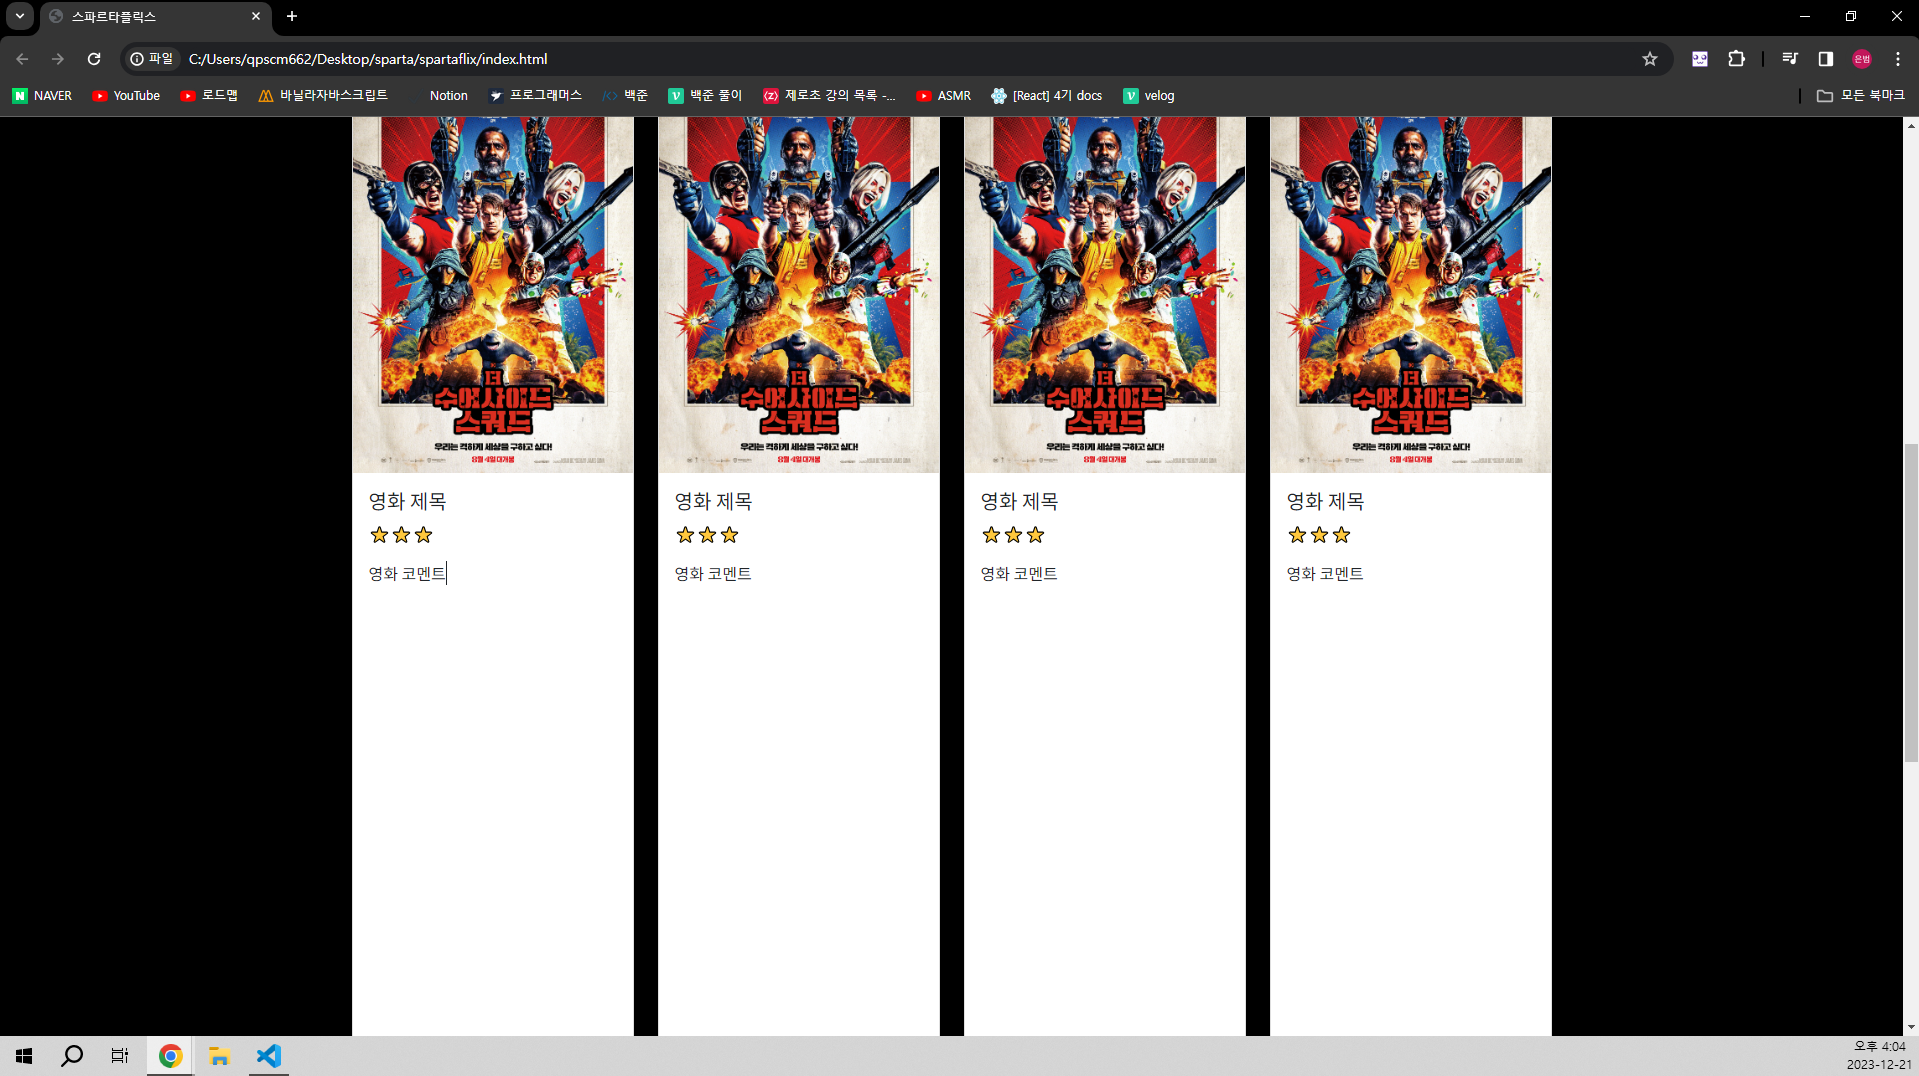Click the scrollbar up arrow
1919x1076 pixels.
click(x=1911, y=126)
